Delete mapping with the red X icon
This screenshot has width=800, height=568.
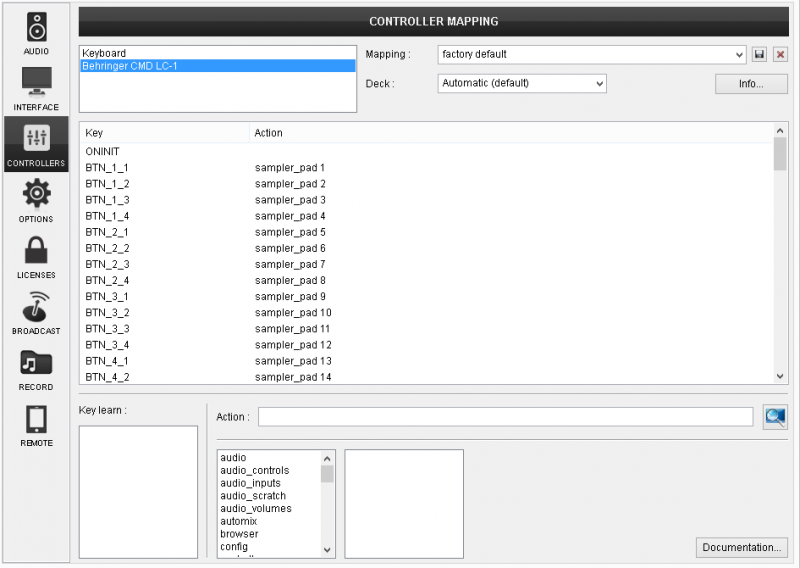click(x=780, y=54)
